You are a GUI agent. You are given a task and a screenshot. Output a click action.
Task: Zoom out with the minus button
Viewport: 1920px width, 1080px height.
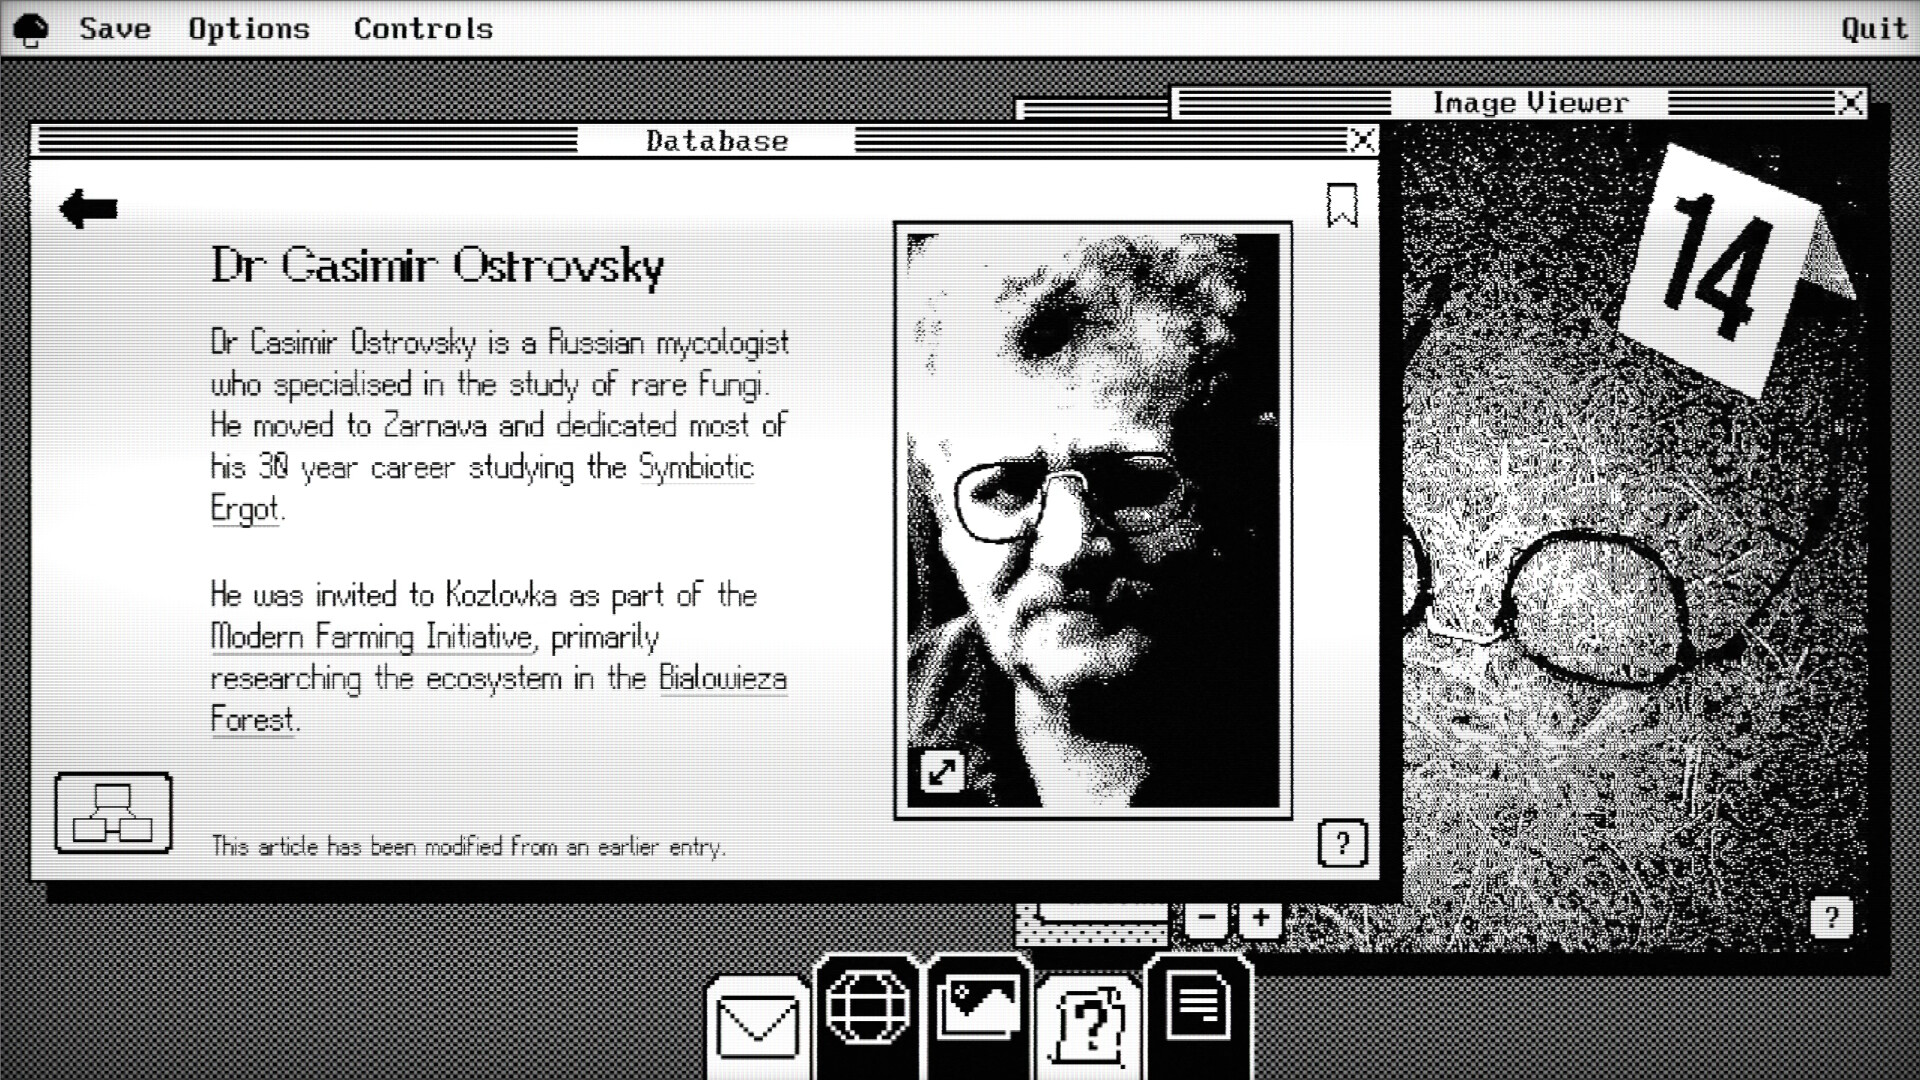point(1207,918)
